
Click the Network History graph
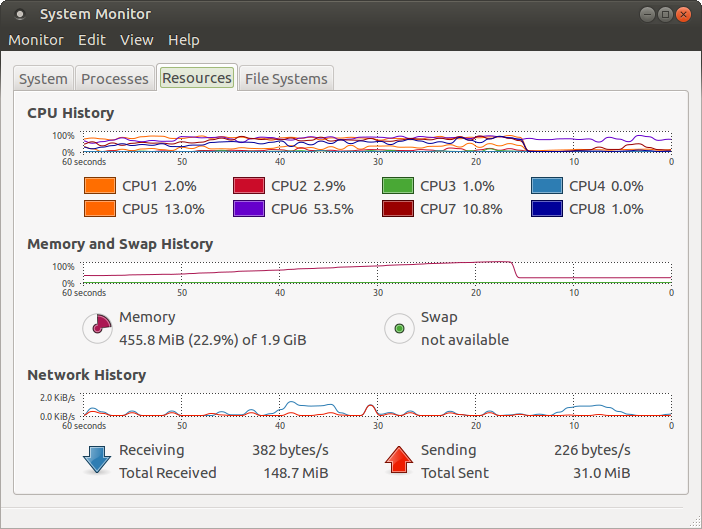377,405
